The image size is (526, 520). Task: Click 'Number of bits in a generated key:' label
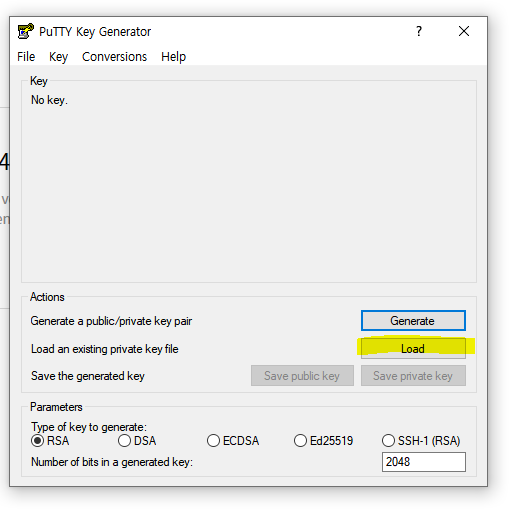[x=112, y=462]
